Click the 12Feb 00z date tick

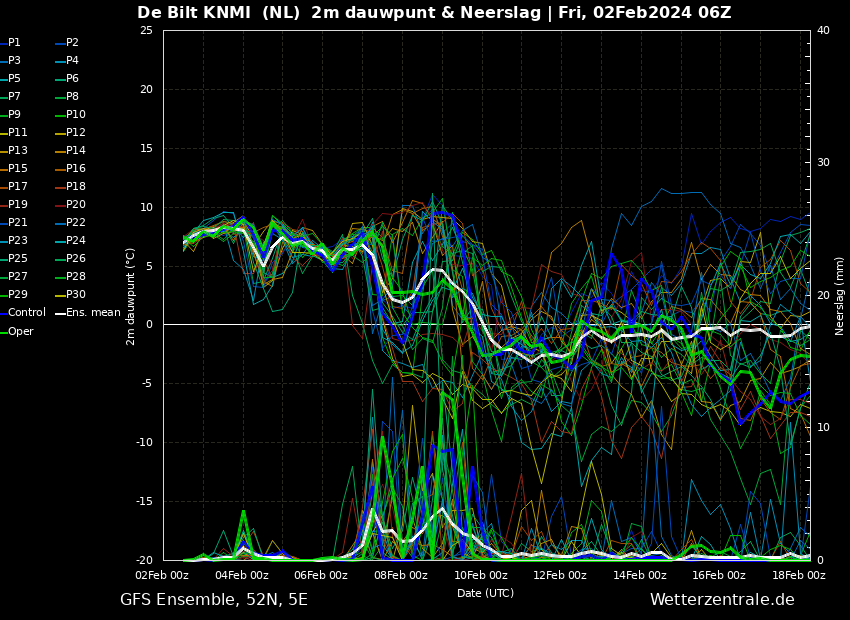[x=560, y=576]
